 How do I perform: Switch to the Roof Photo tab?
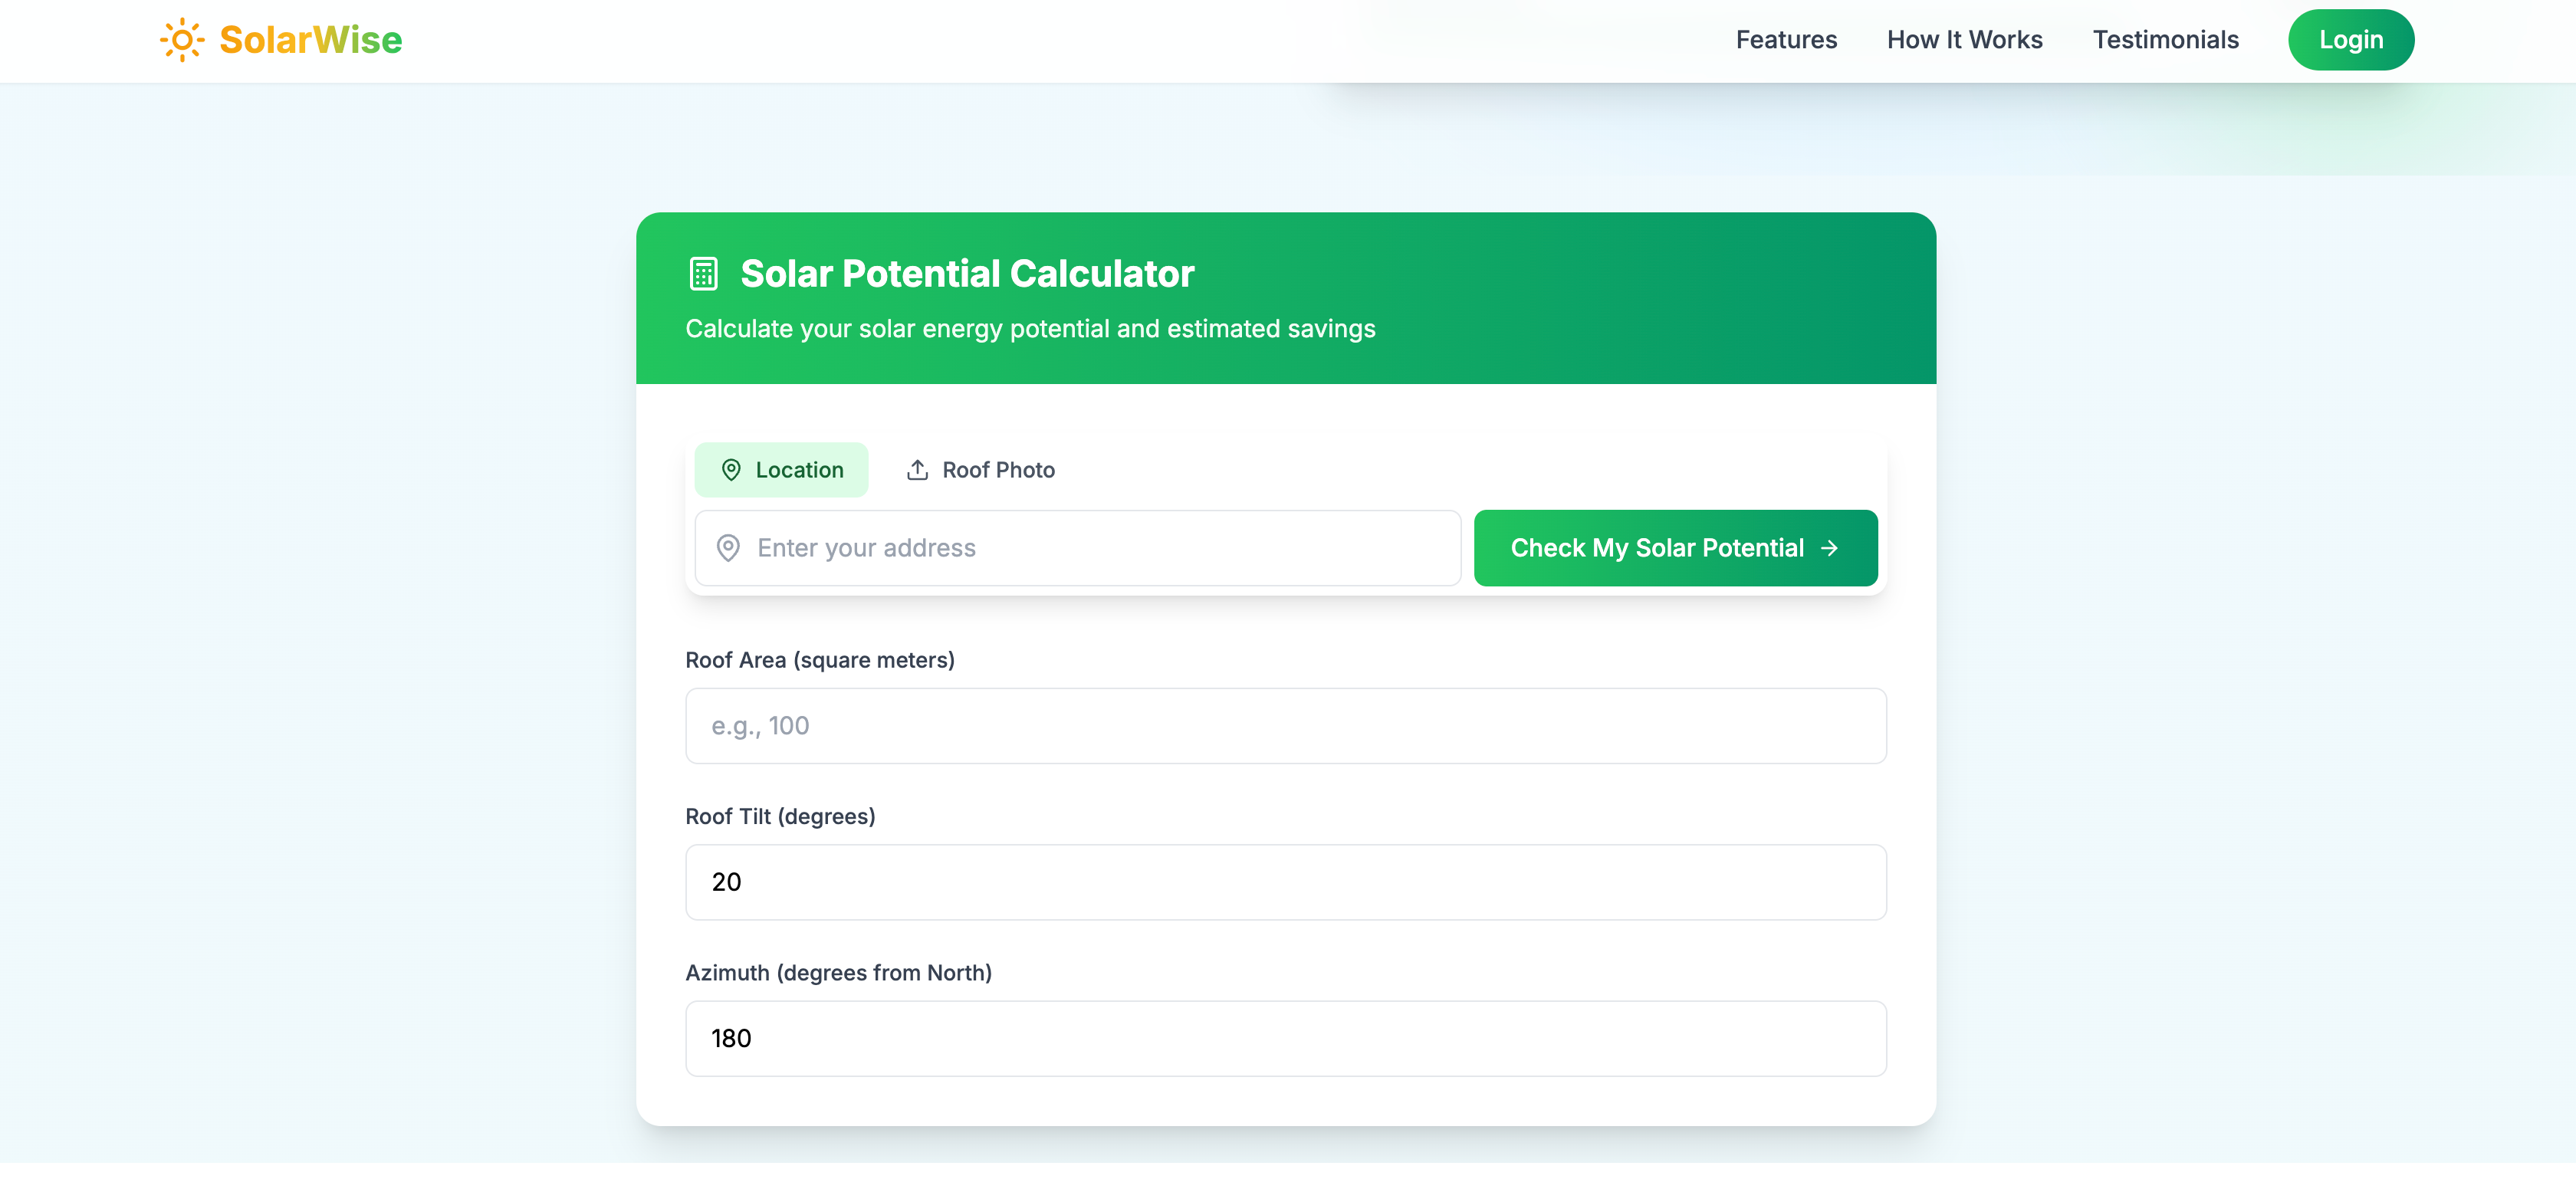point(980,470)
